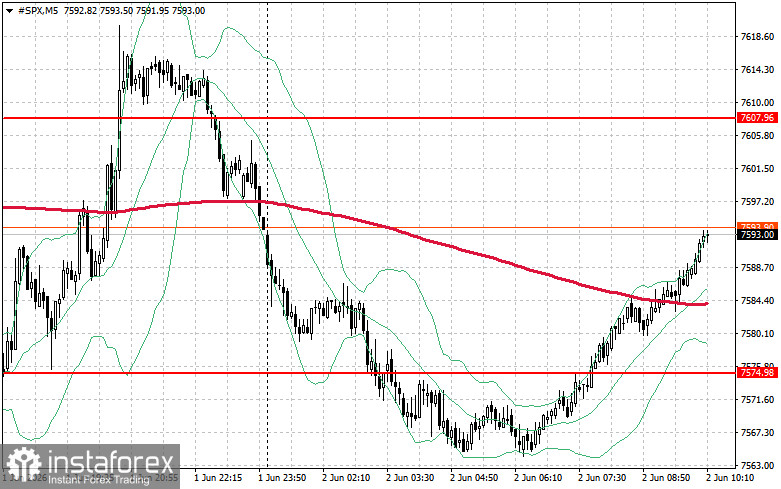Open the instaforex watermark text link

point(110,462)
